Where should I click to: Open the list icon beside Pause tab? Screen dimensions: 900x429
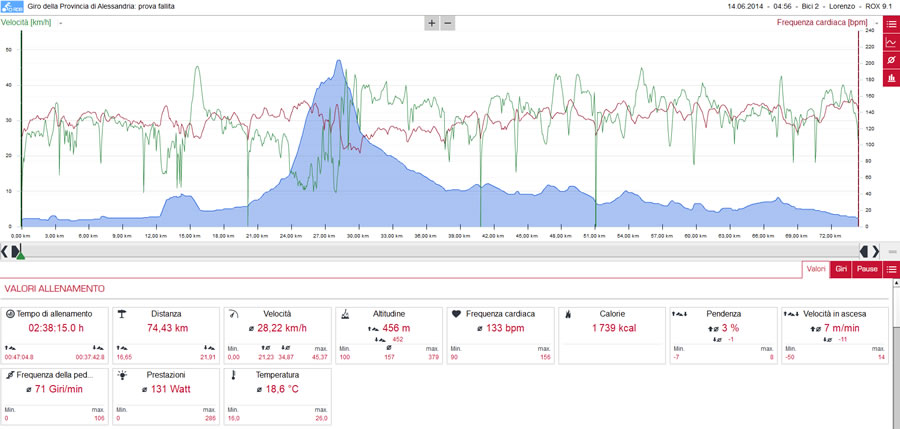point(891,269)
